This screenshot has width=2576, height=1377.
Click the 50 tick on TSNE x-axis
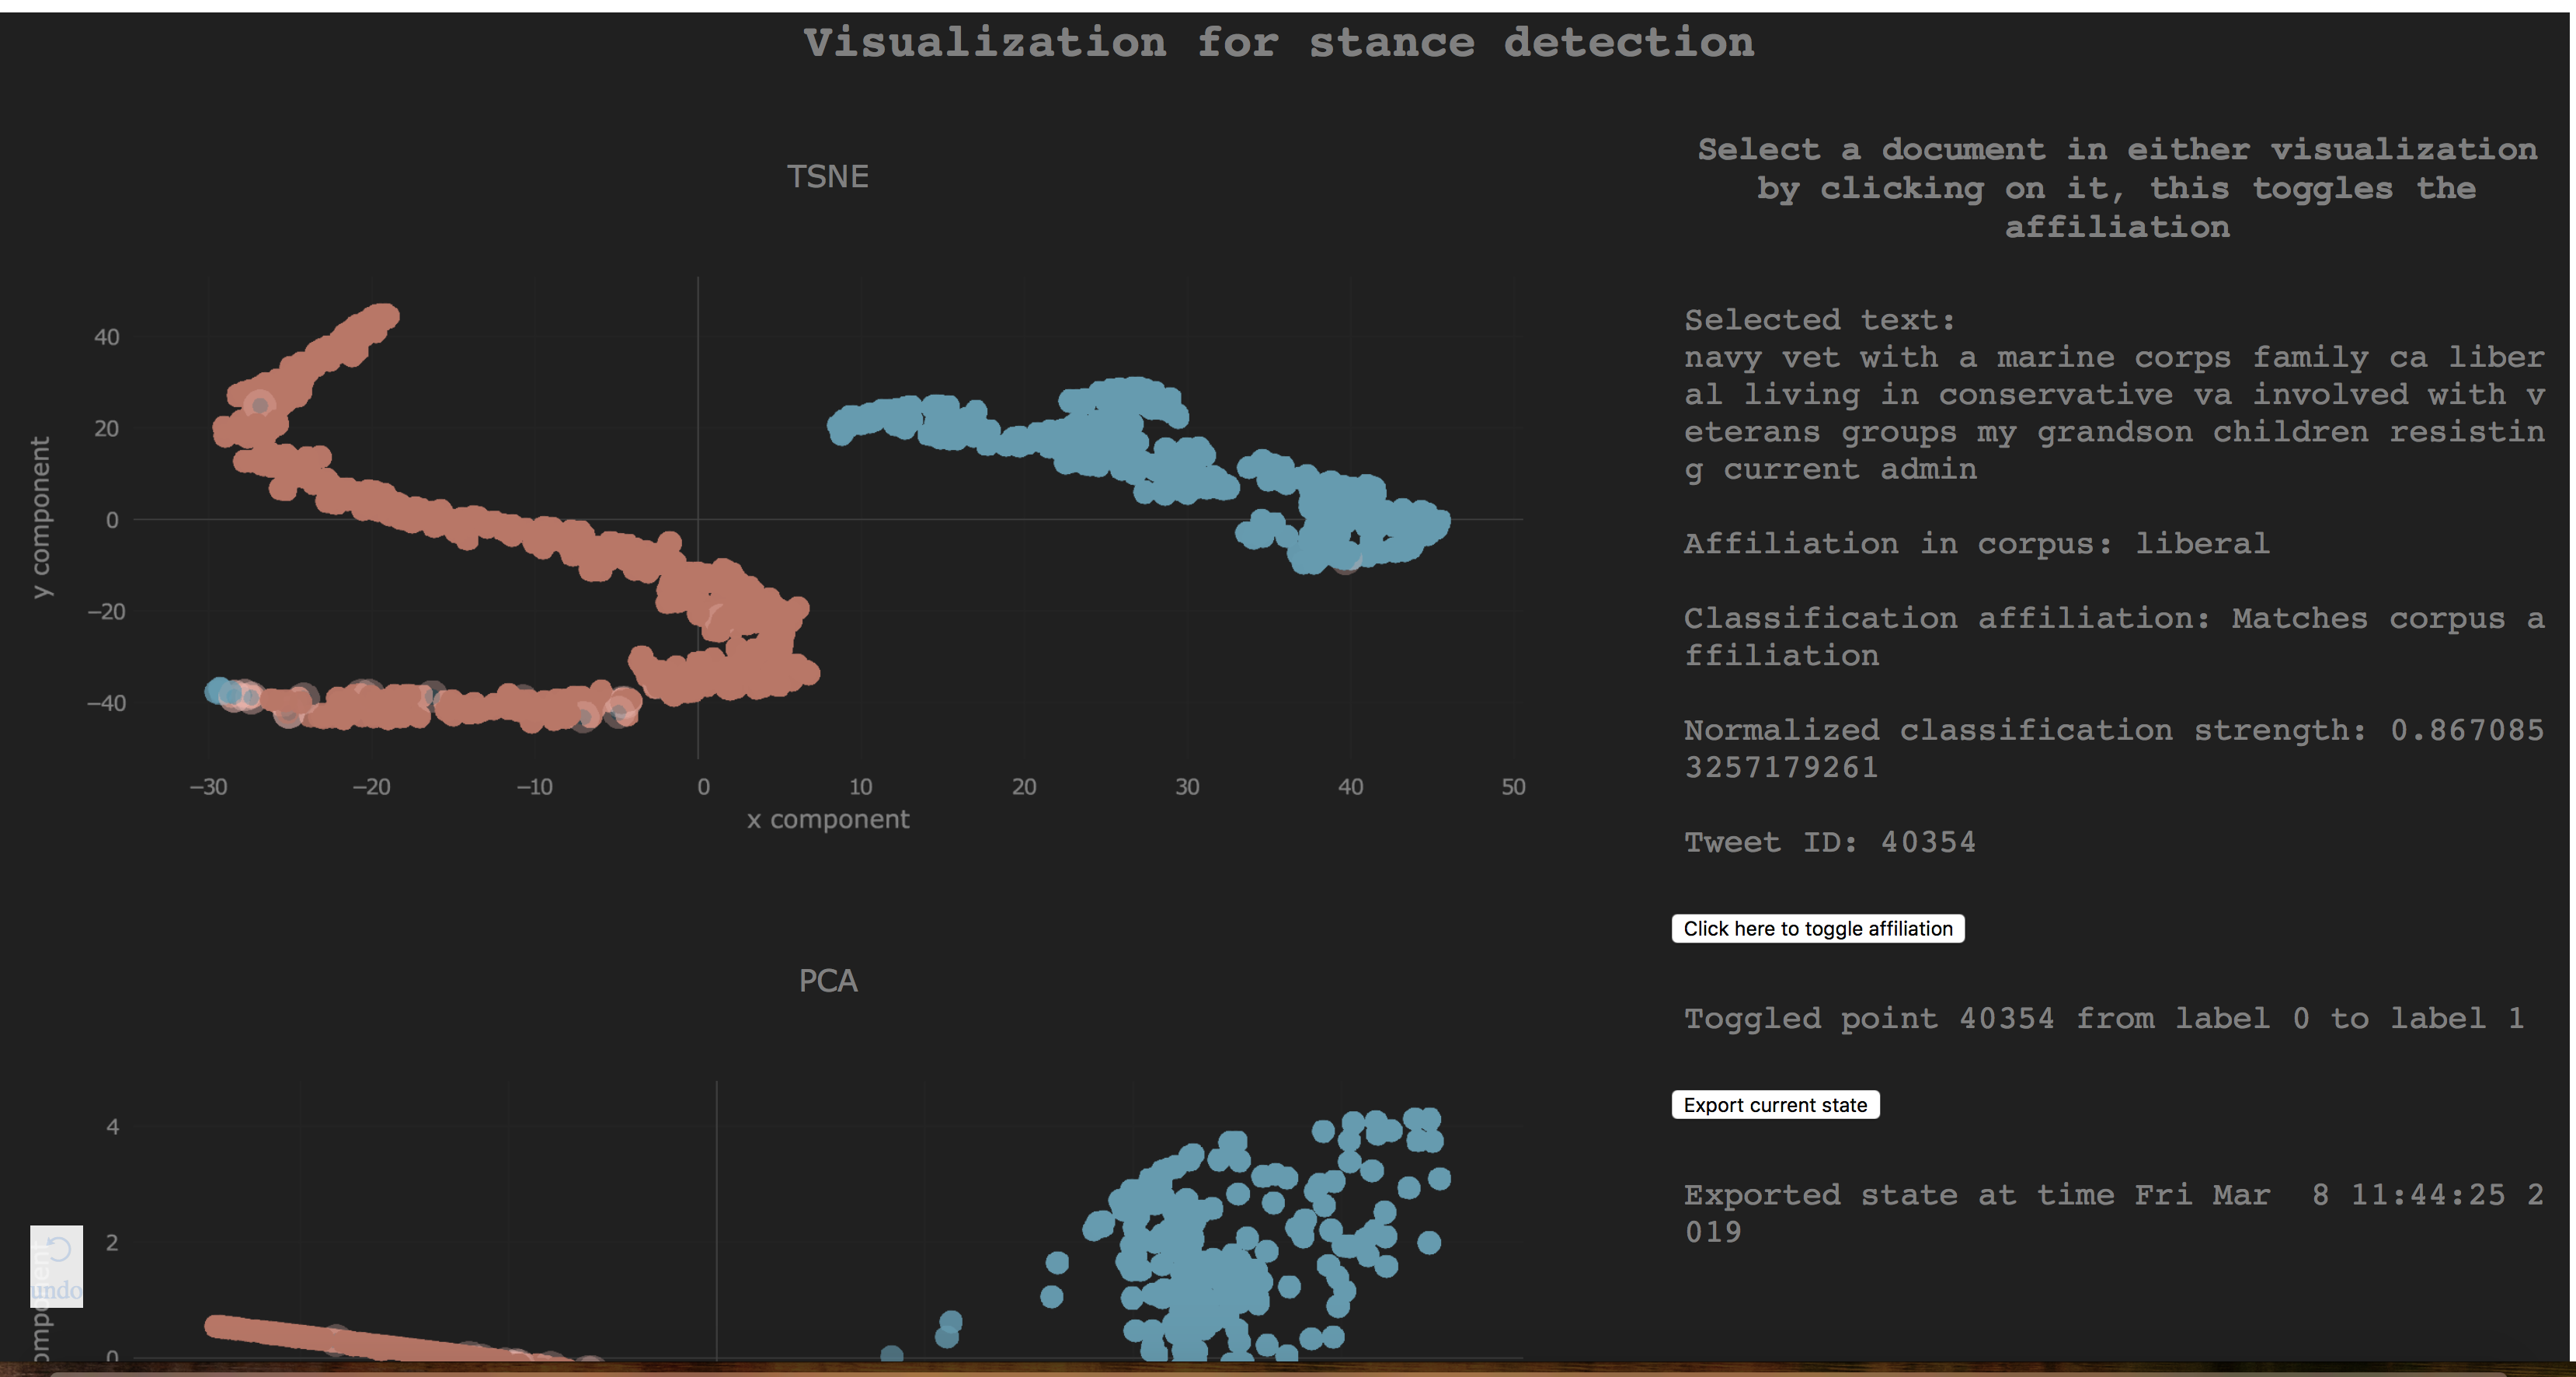1513,787
